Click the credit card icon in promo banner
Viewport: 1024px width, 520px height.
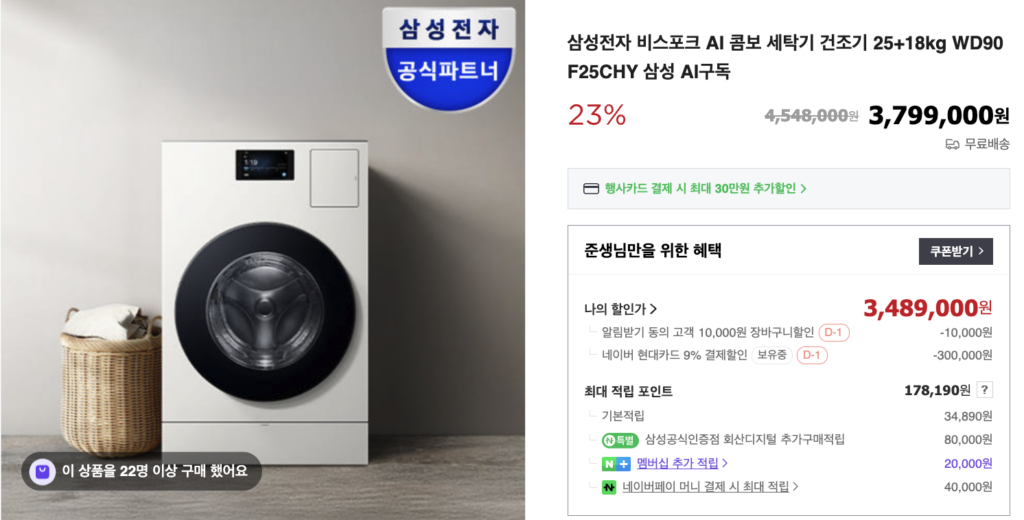pos(590,189)
